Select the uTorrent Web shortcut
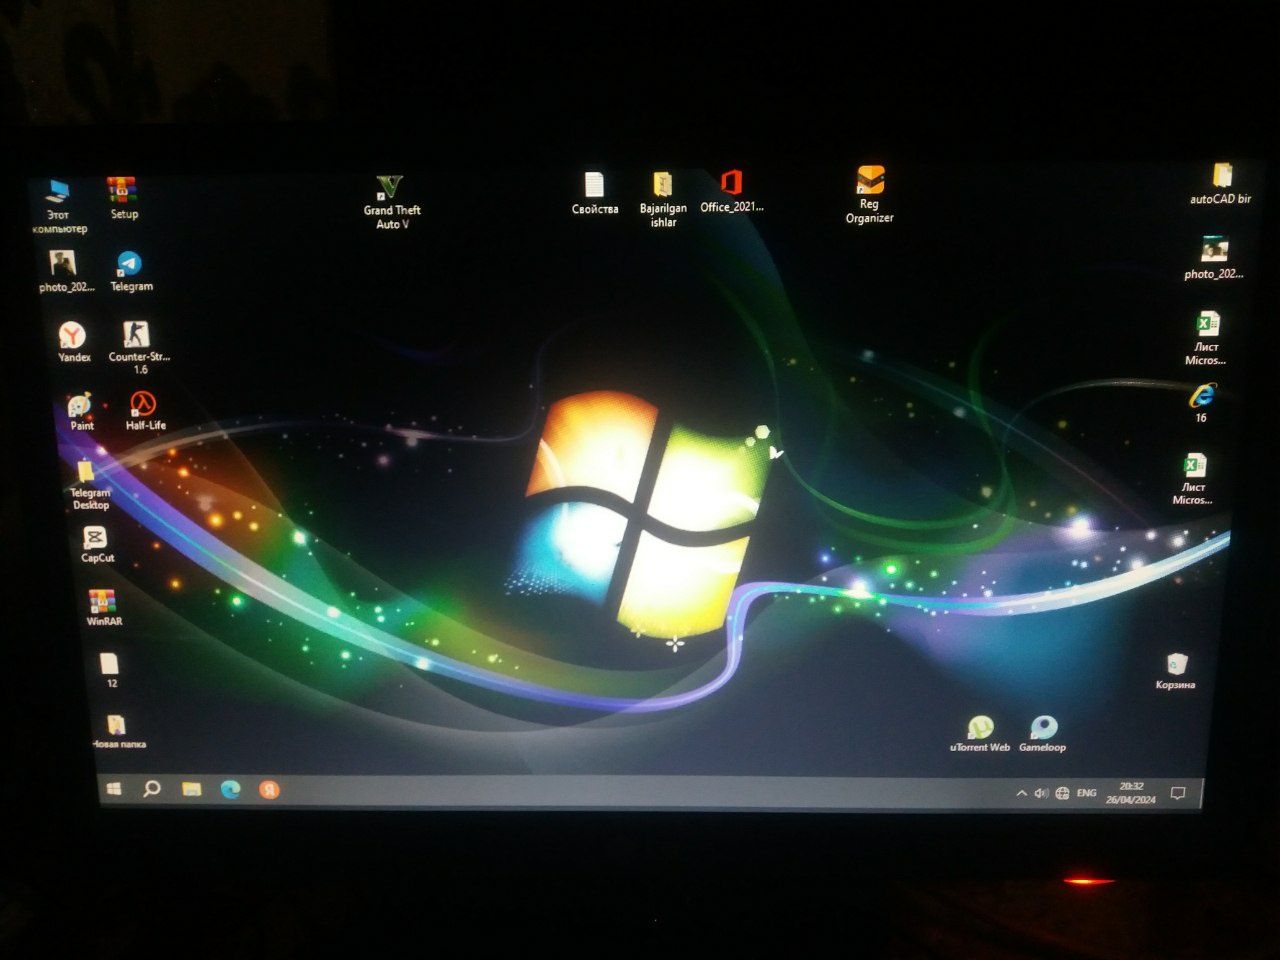 980,734
